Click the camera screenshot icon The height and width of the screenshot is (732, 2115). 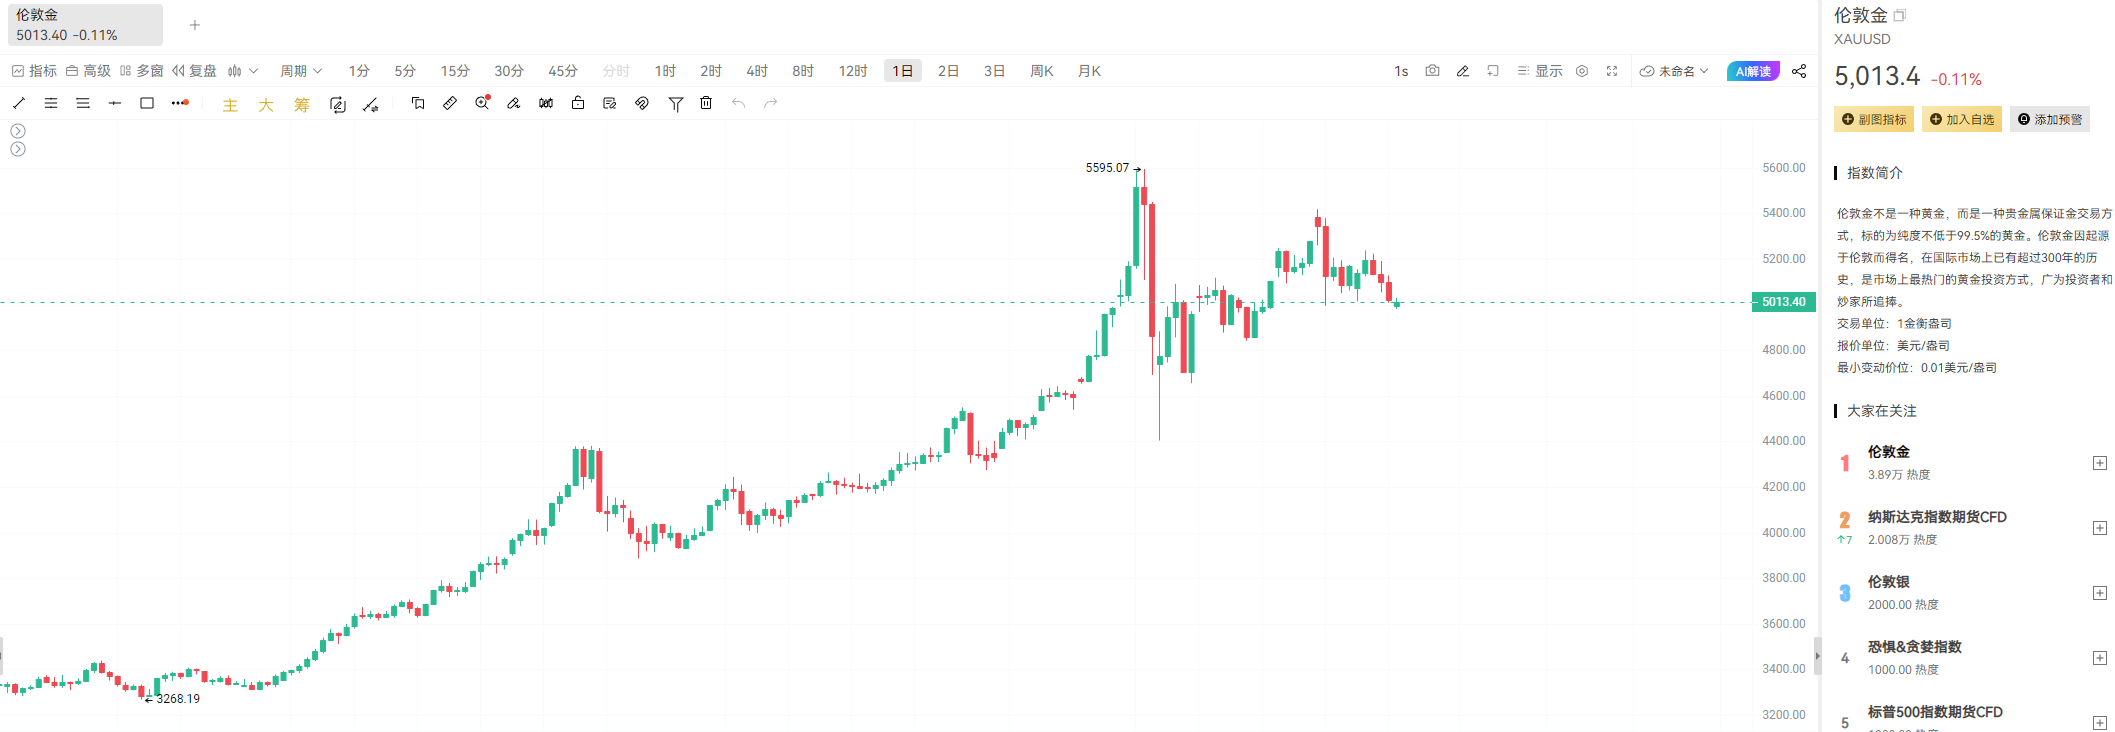pos(1432,71)
